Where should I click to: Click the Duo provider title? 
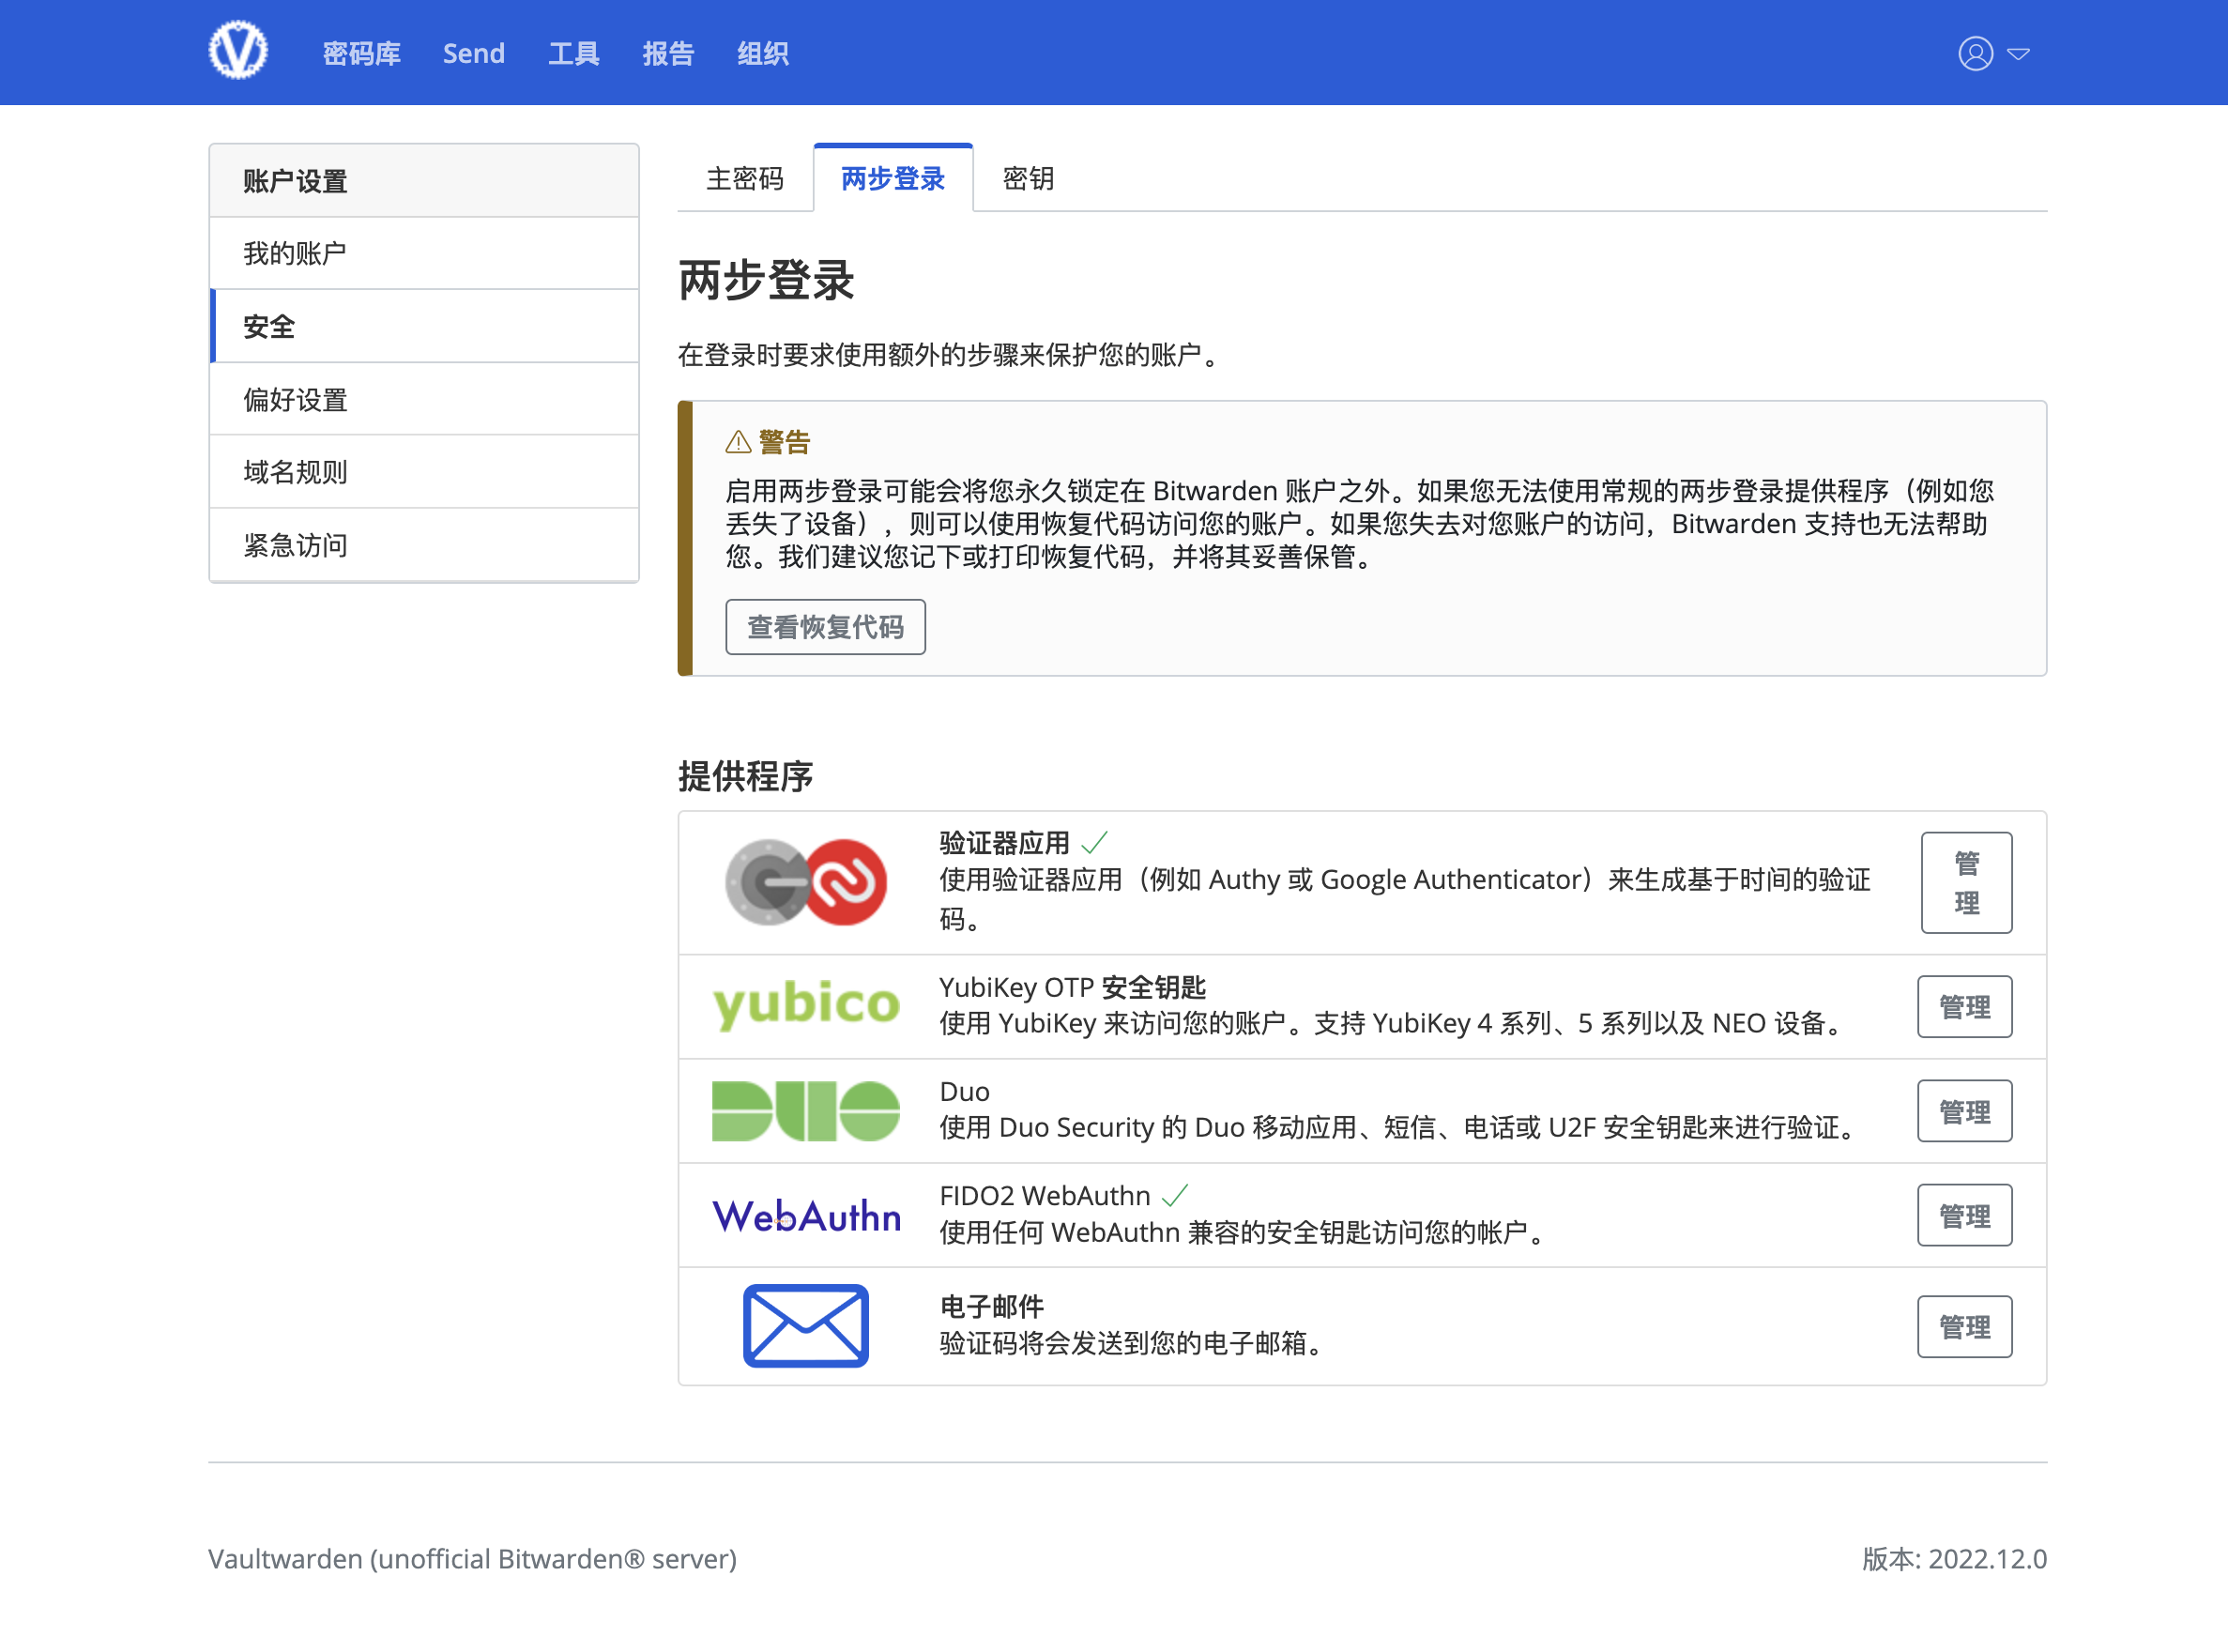(964, 1091)
